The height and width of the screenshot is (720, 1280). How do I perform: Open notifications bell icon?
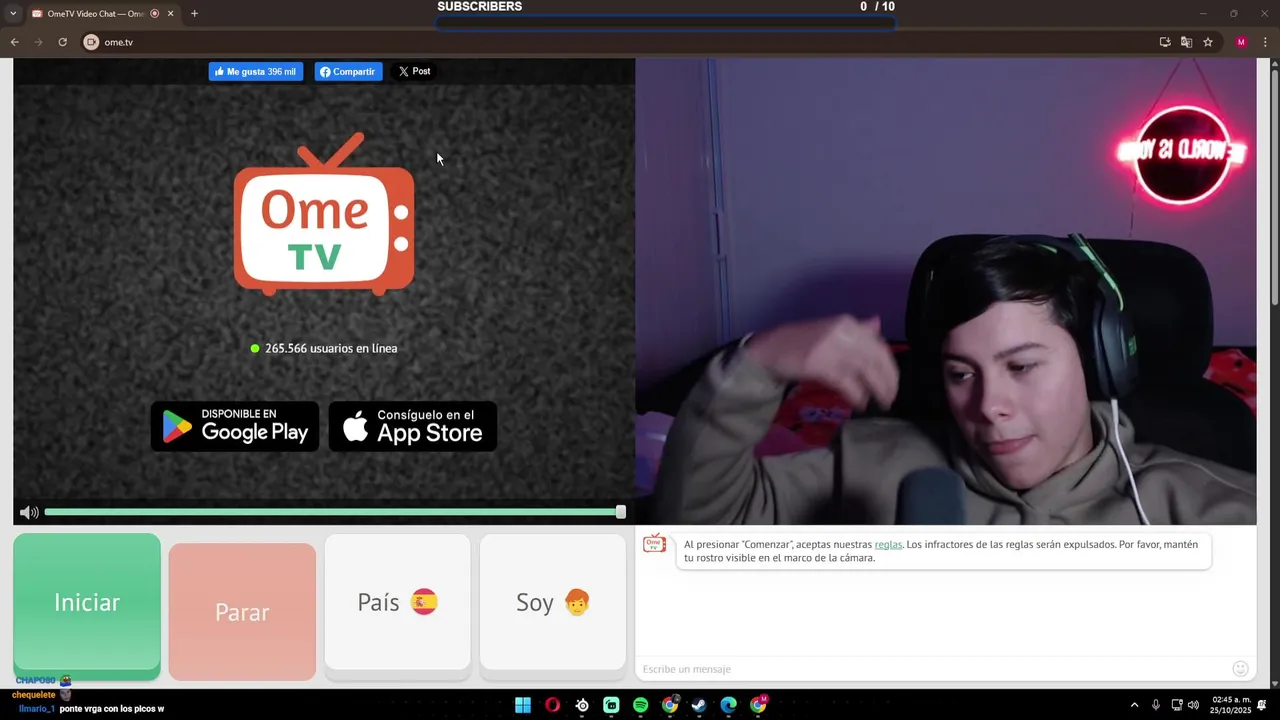pyautogui.click(x=1263, y=705)
